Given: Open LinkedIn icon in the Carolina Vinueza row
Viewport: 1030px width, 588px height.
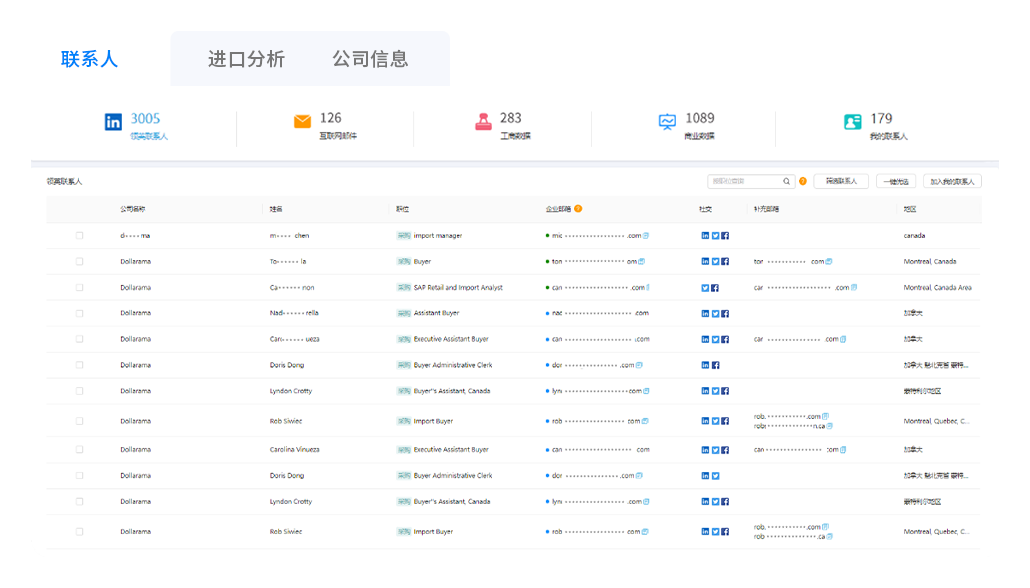Looking at the screenshot, I should tap(705, 450).
